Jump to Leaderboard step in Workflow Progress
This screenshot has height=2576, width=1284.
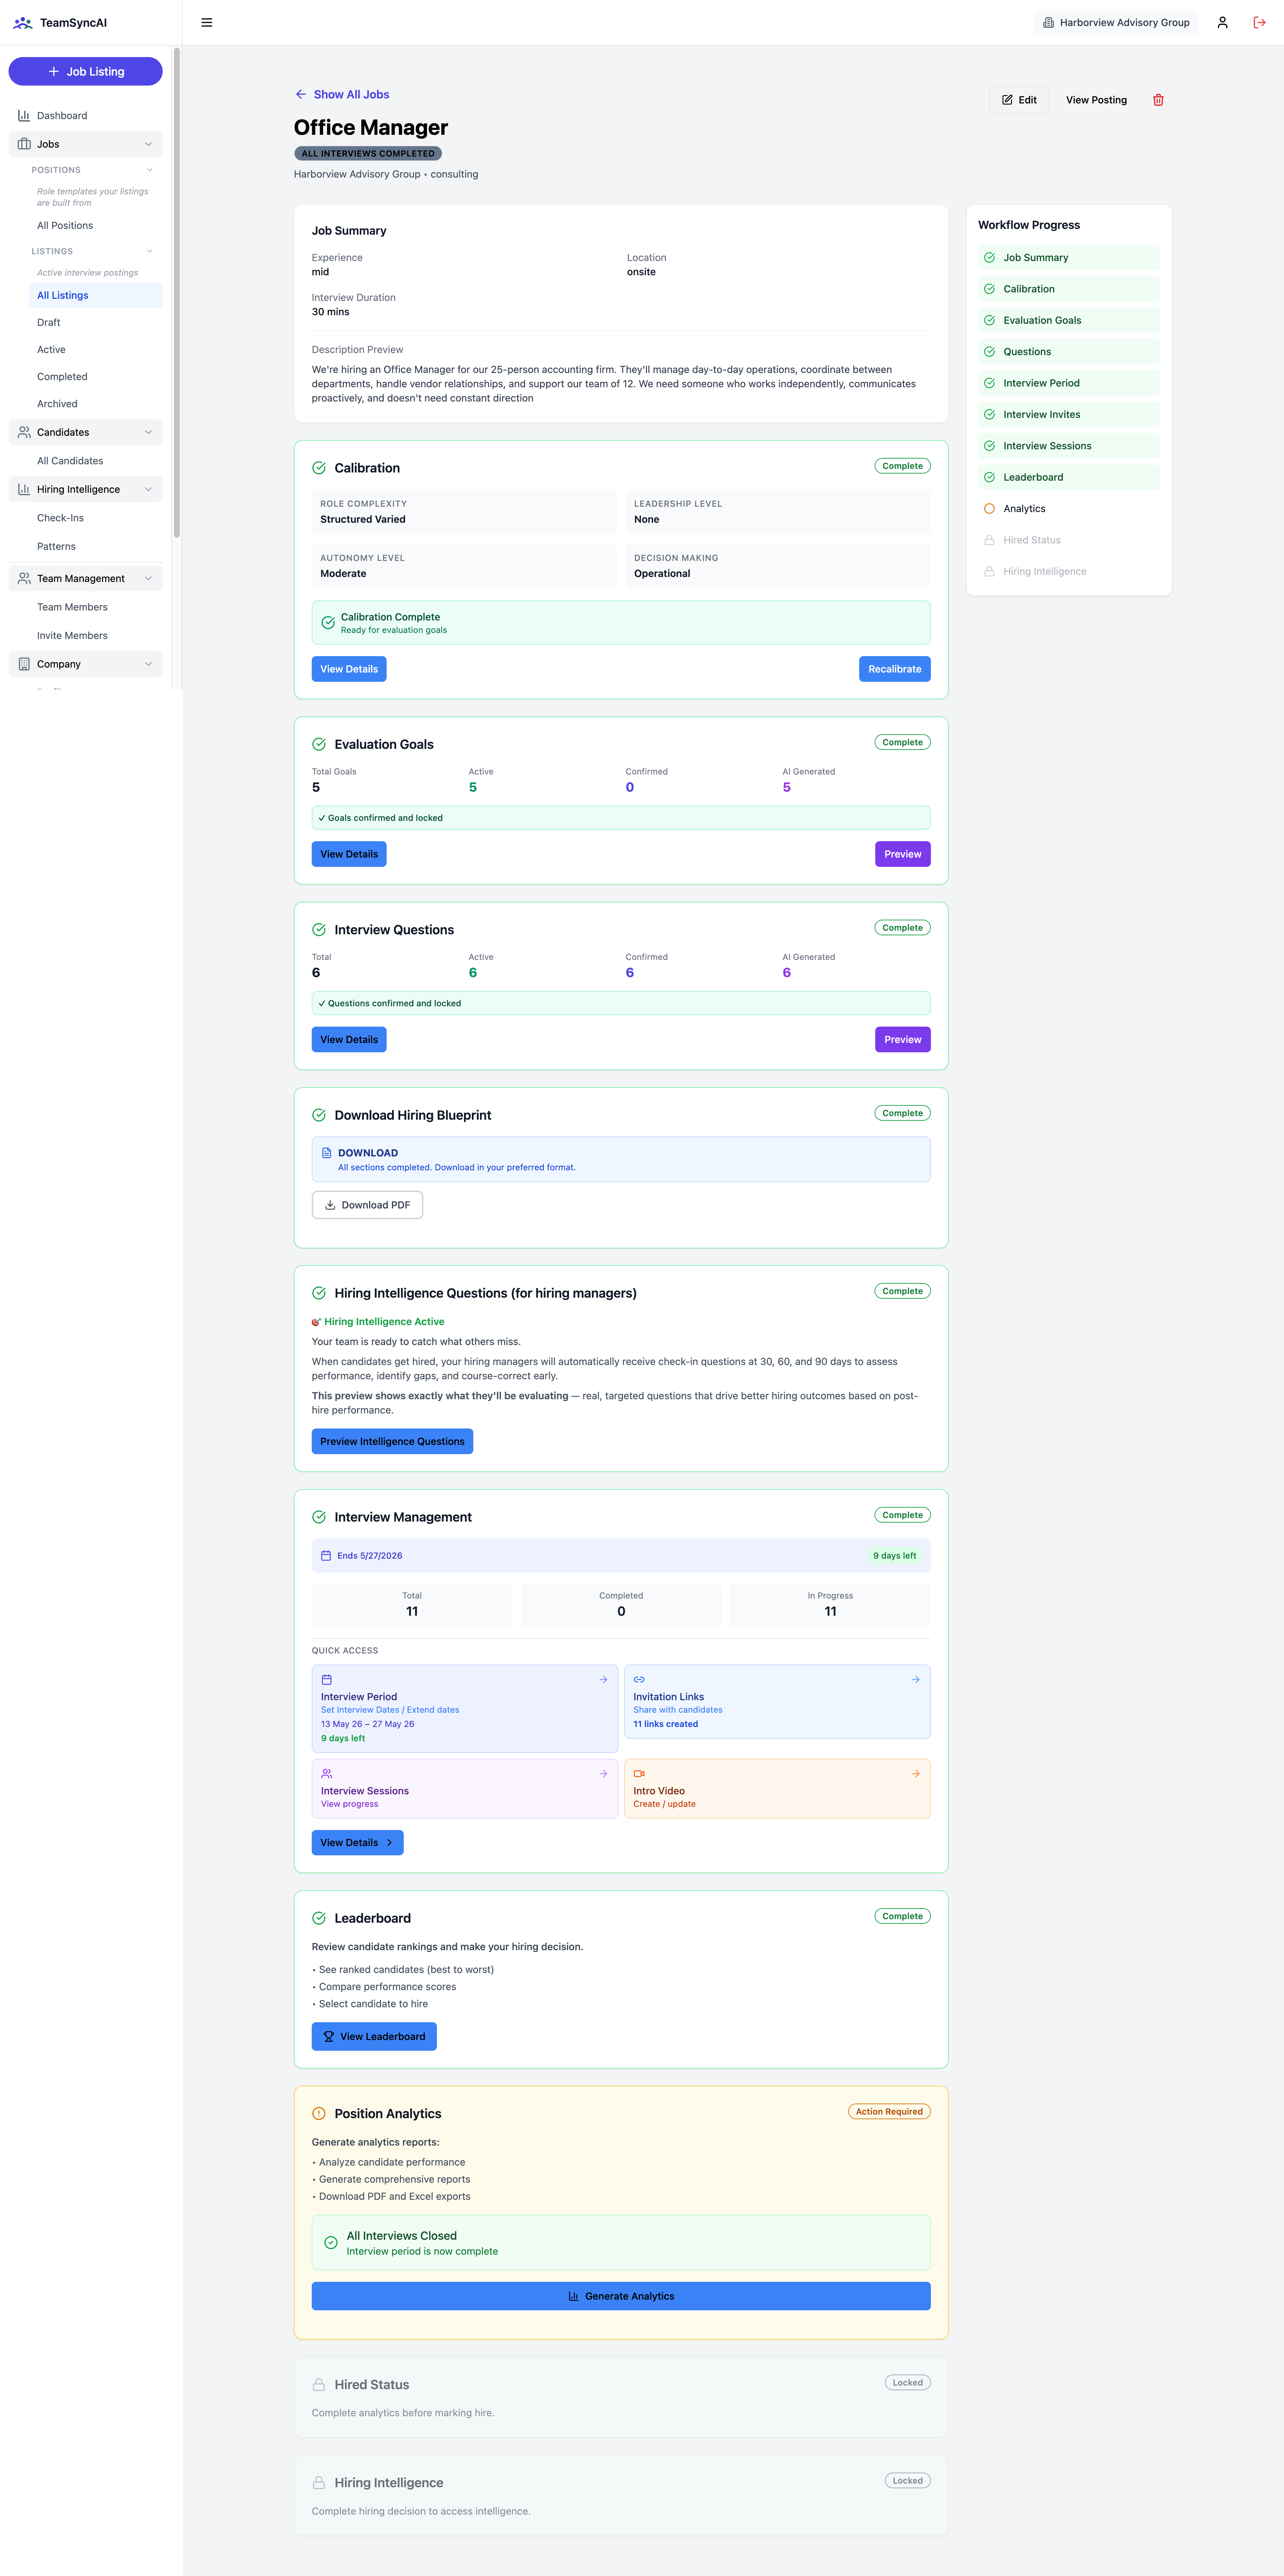click(1069, 477)
